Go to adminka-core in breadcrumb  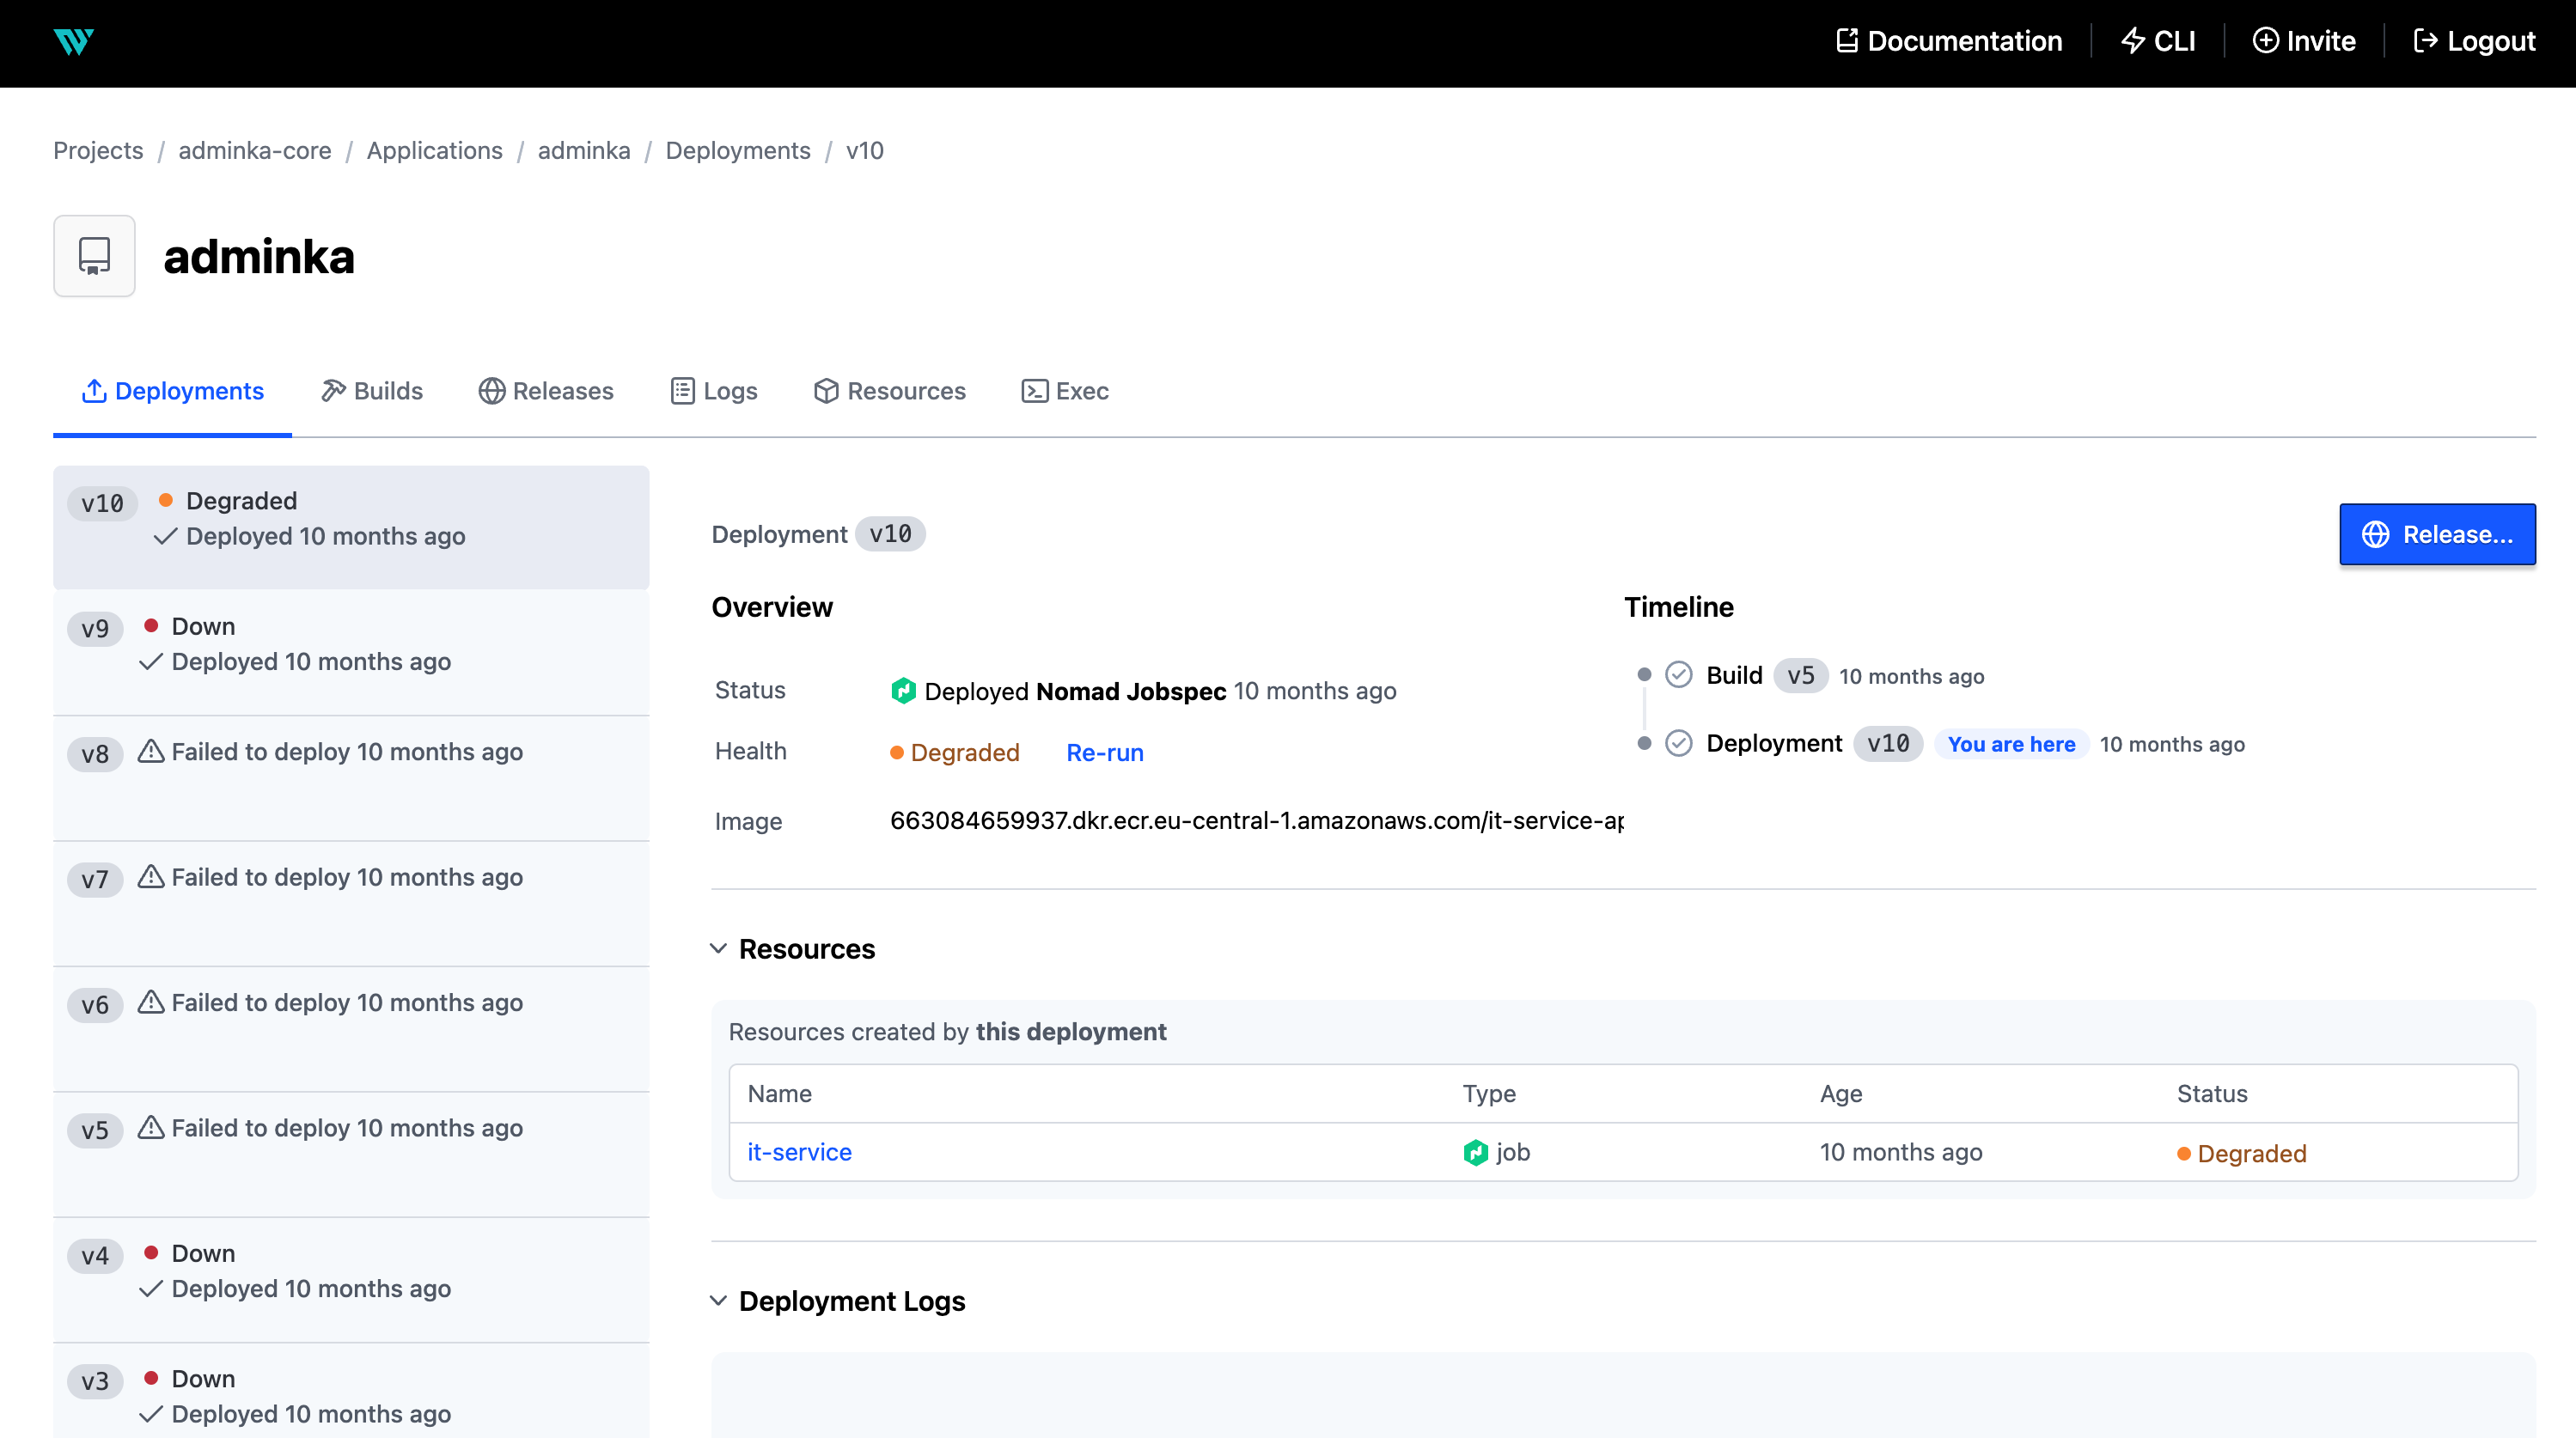(254, 151)
